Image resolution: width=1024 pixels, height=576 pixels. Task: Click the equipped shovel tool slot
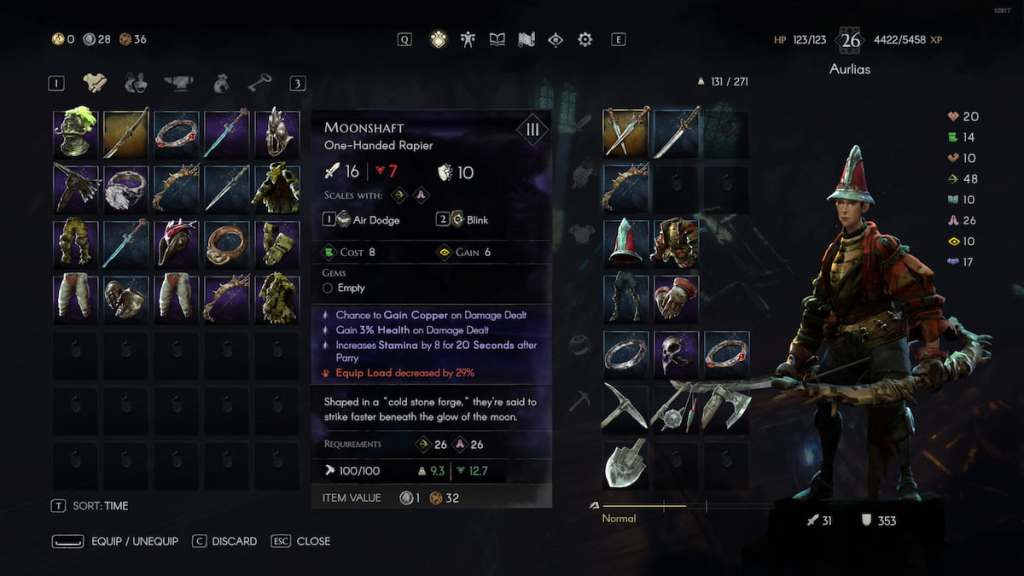point(626,464)
